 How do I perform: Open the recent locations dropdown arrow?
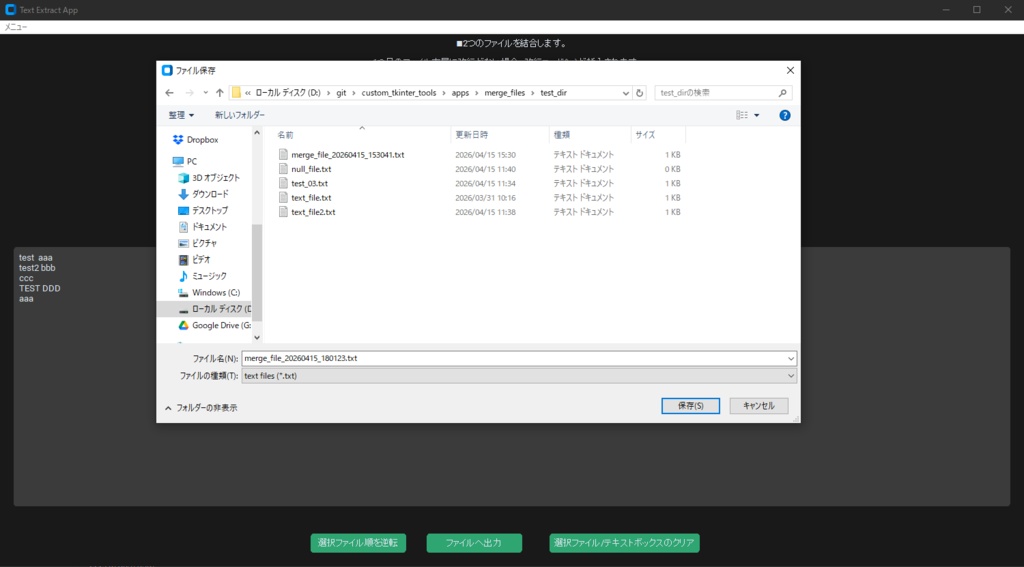point(205,93)
